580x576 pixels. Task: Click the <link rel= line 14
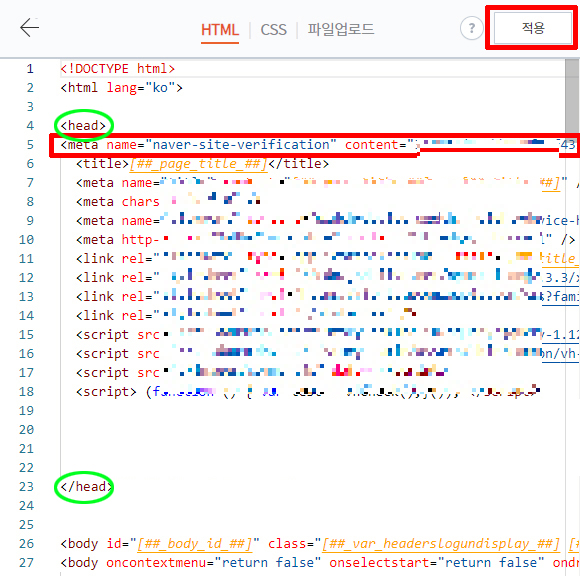246,316
